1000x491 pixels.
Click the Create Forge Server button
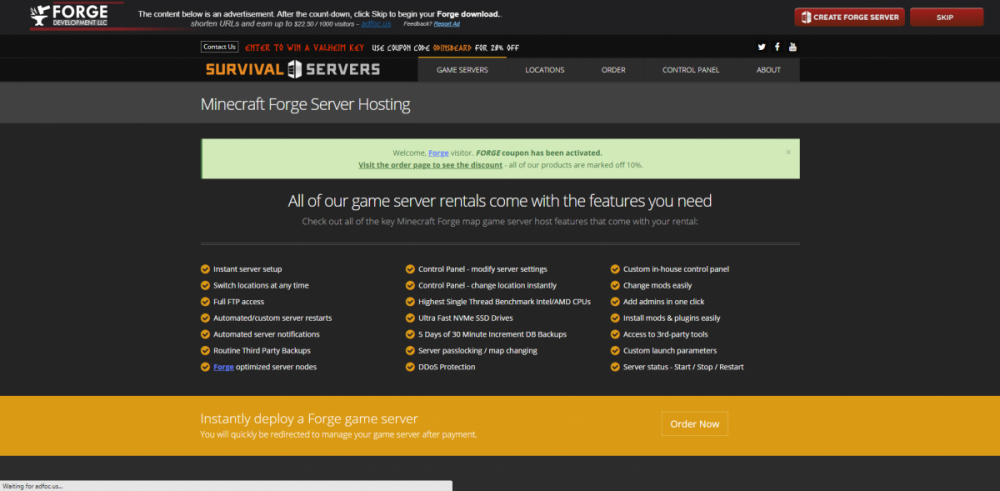[849, 17]
